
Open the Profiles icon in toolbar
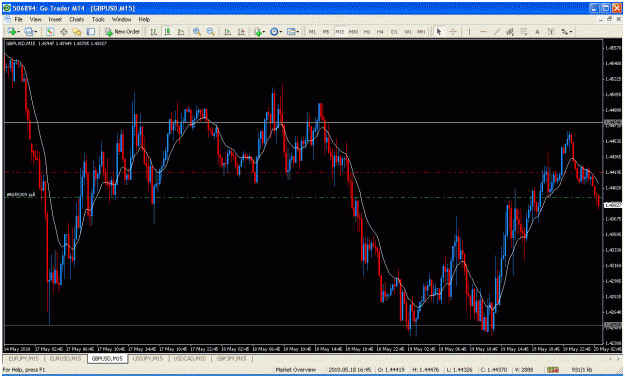click(29, 31)
